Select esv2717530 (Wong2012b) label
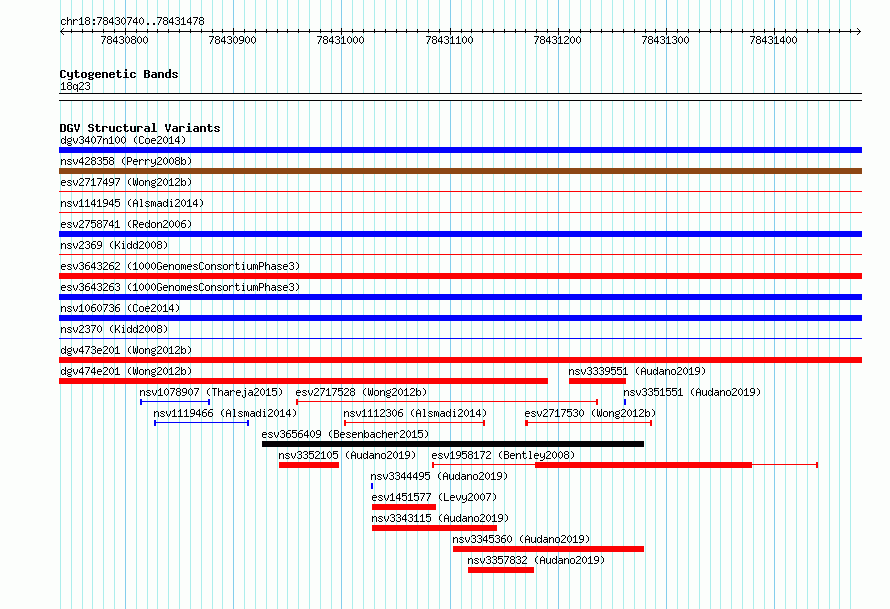This screenshot has height=609, width=890. [590, 413]
